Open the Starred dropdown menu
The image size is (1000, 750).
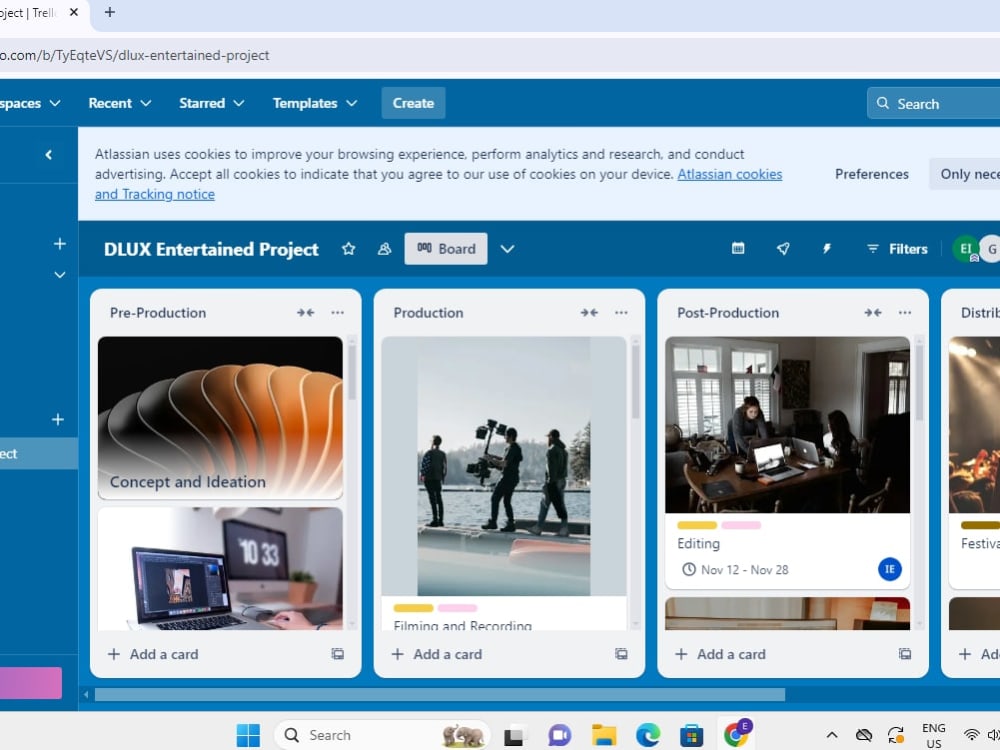211,103
